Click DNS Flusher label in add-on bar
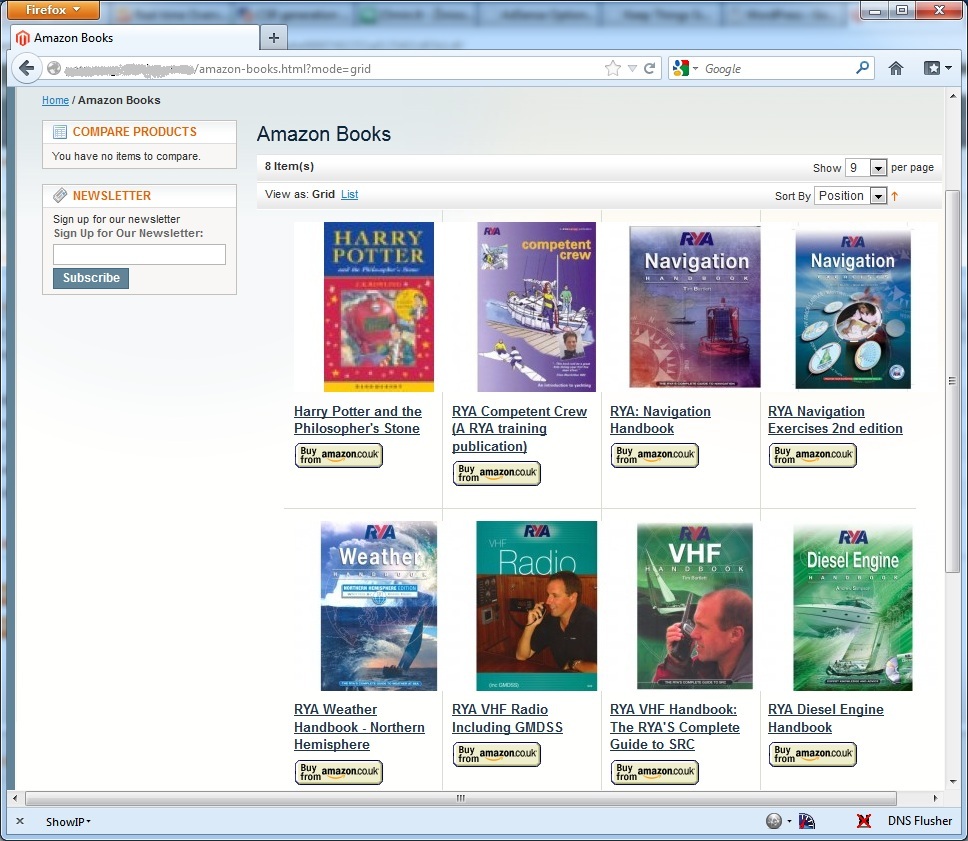This screenshot has width=968, height=841. (920, 821)
